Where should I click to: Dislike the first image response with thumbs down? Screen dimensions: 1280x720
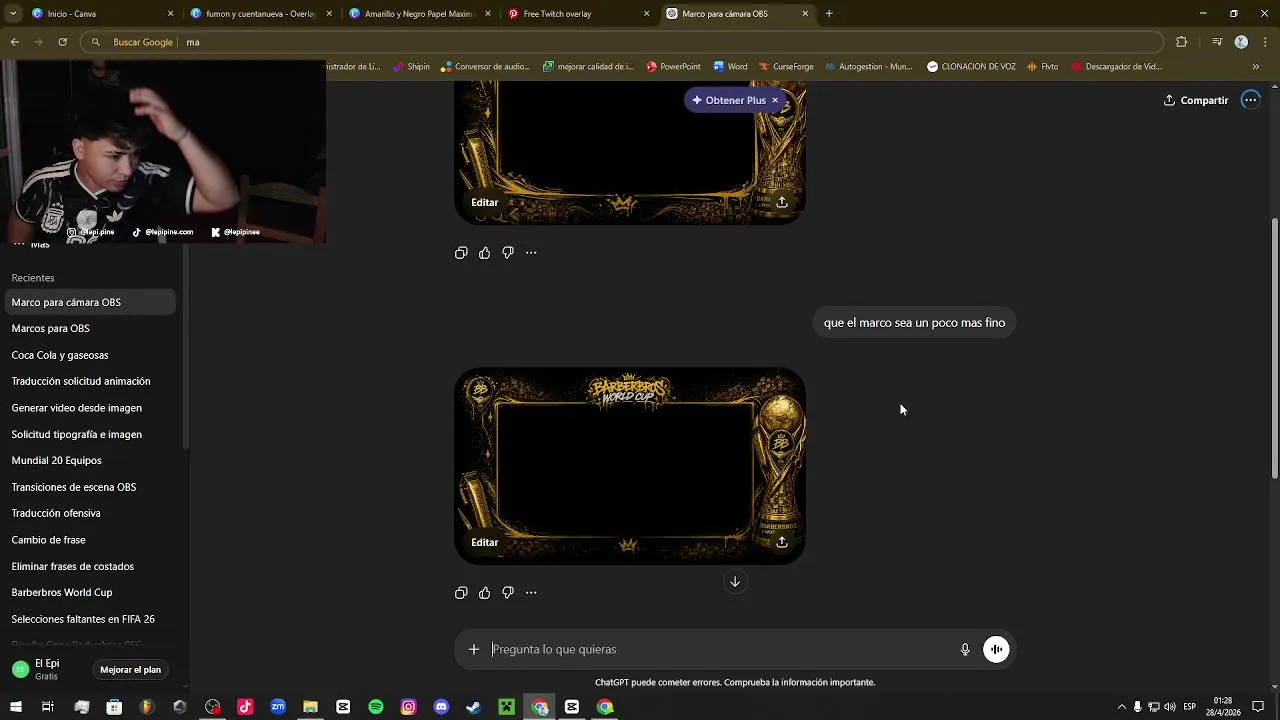pos(508,253)
